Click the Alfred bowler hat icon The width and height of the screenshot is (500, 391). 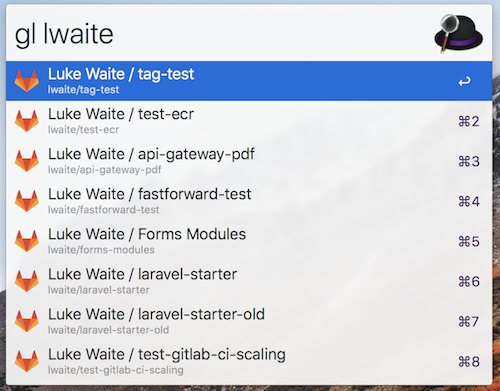pyautogui.click(x=458, y=33)
